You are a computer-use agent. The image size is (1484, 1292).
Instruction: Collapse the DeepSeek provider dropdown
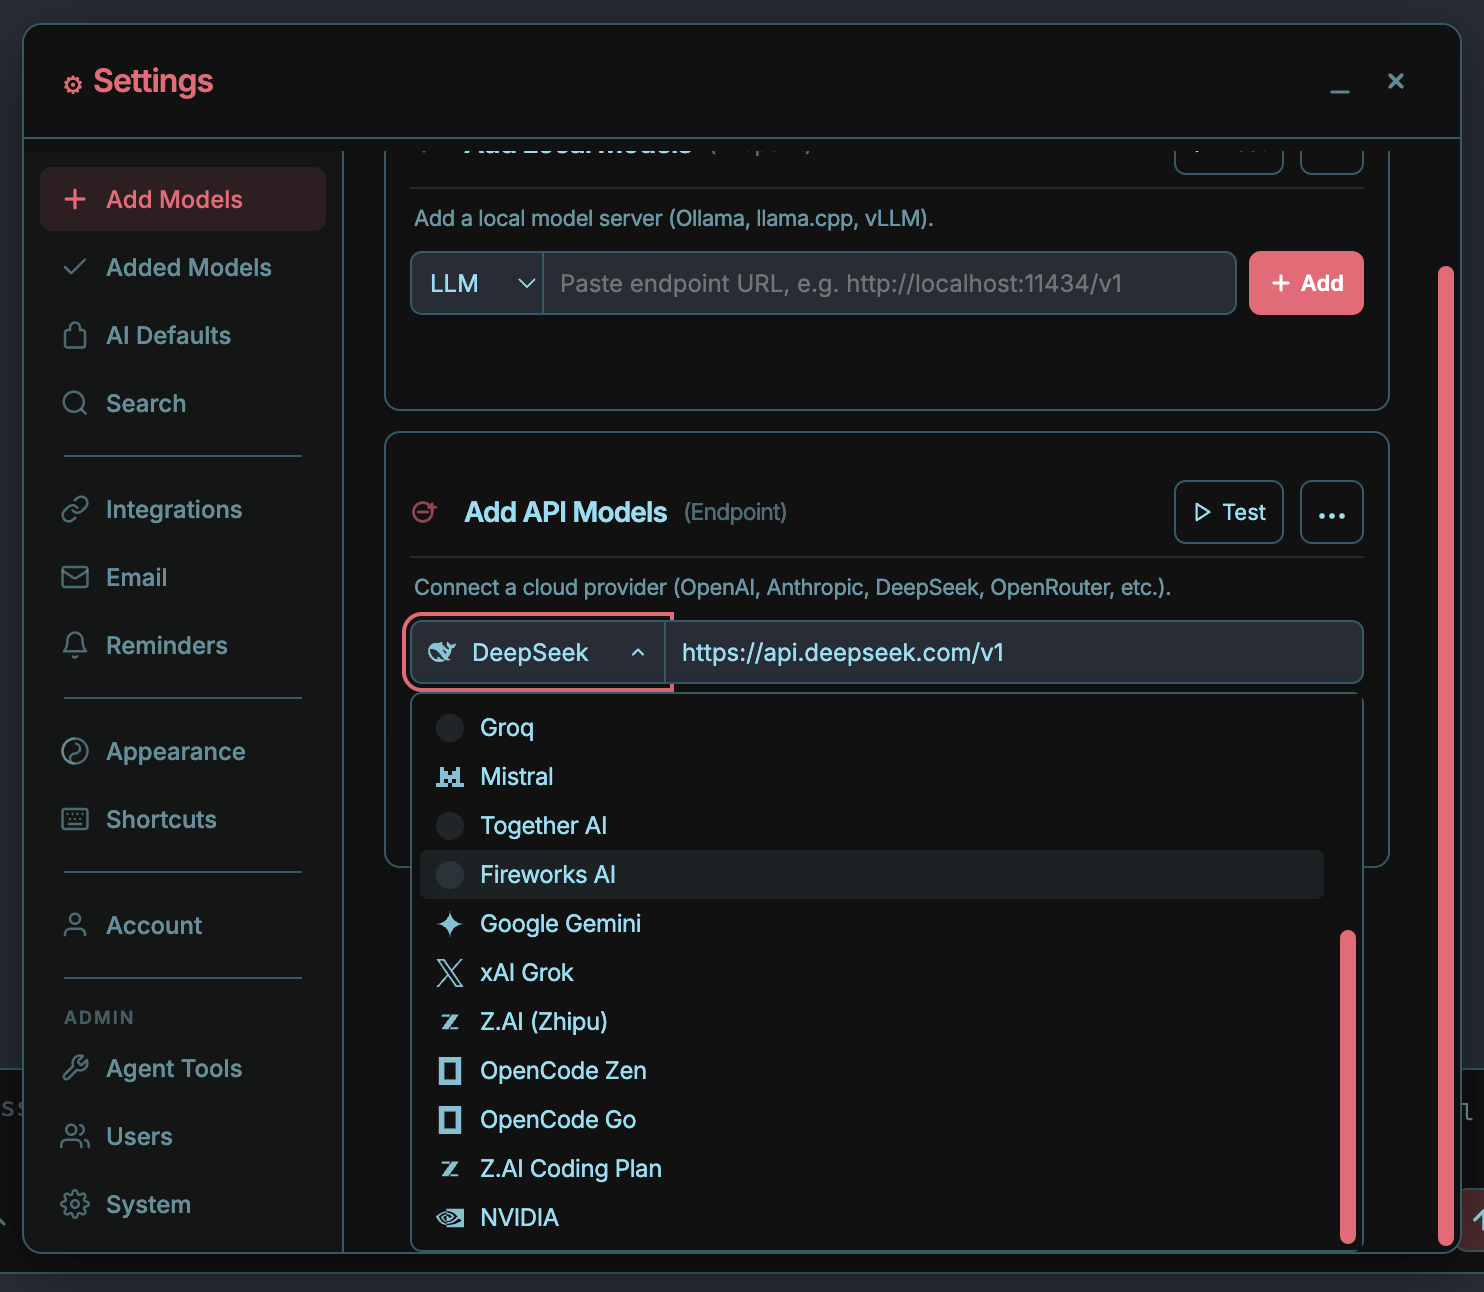[x=538, y=652]
